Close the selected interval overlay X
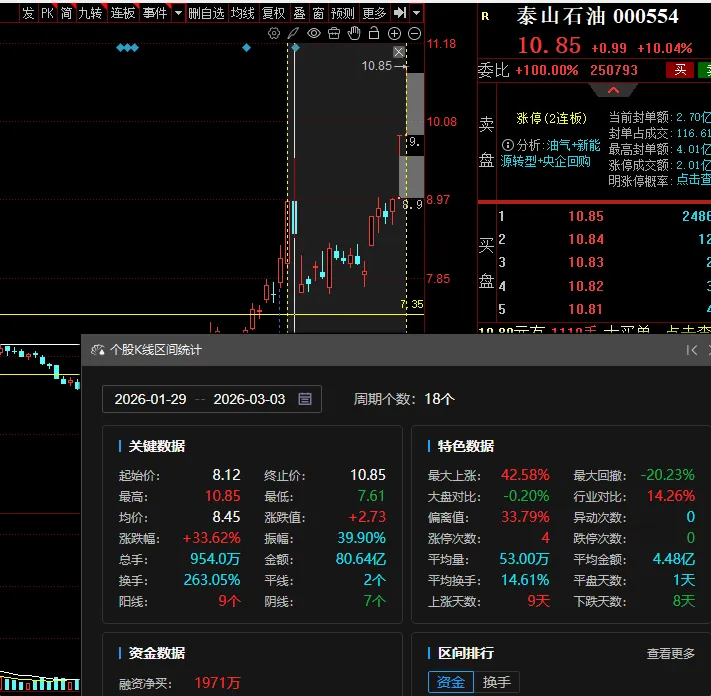Screen dimensions: 711x696 [399, 52]
